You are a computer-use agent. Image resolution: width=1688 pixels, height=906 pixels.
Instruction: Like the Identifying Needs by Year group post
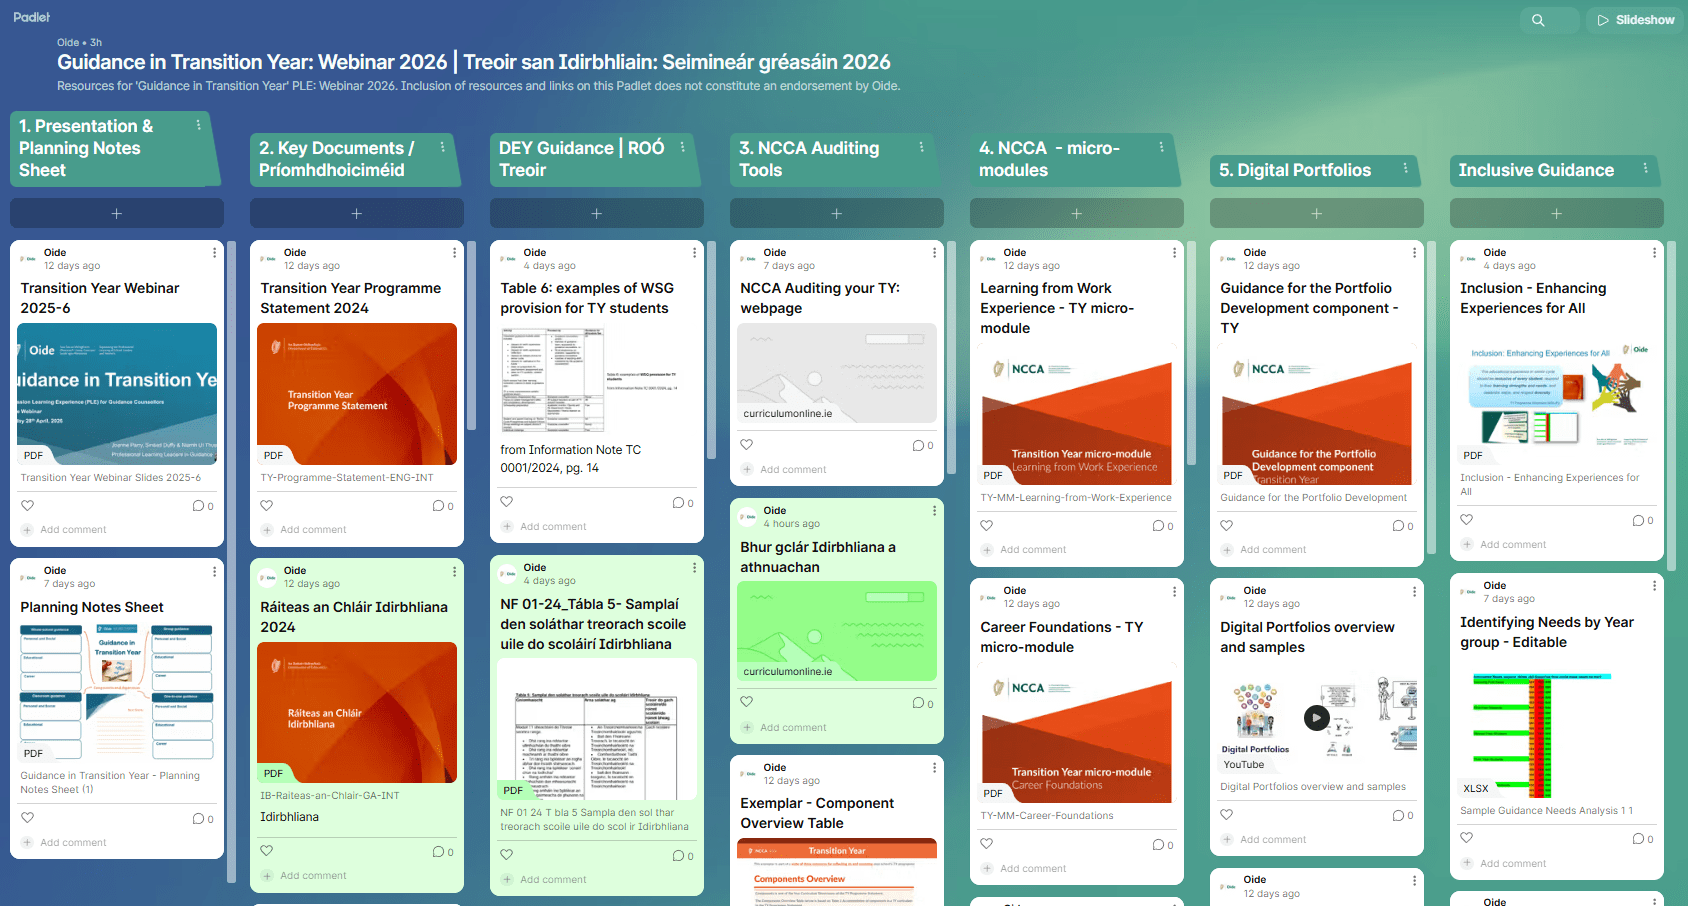pyautogui.click(x=1467, y=838)
